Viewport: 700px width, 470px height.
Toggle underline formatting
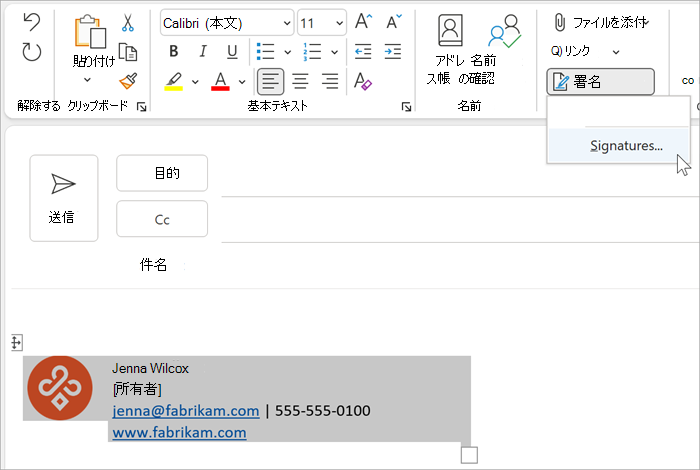(x=232, y=52)
